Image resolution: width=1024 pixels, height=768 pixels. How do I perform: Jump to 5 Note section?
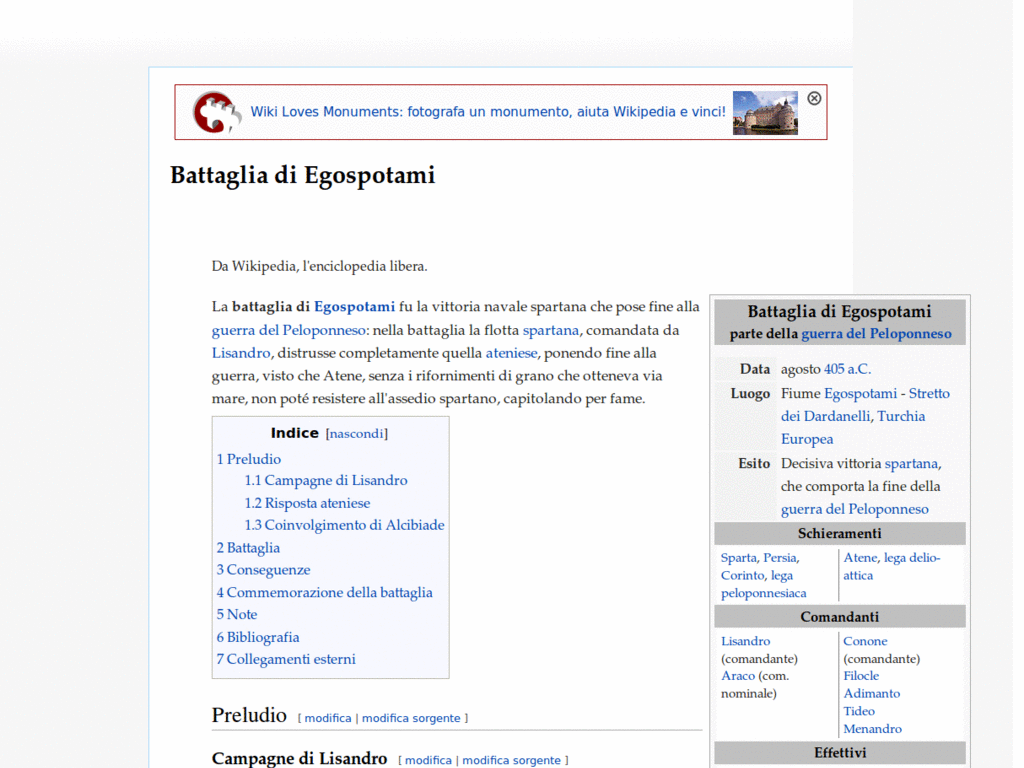236,615
